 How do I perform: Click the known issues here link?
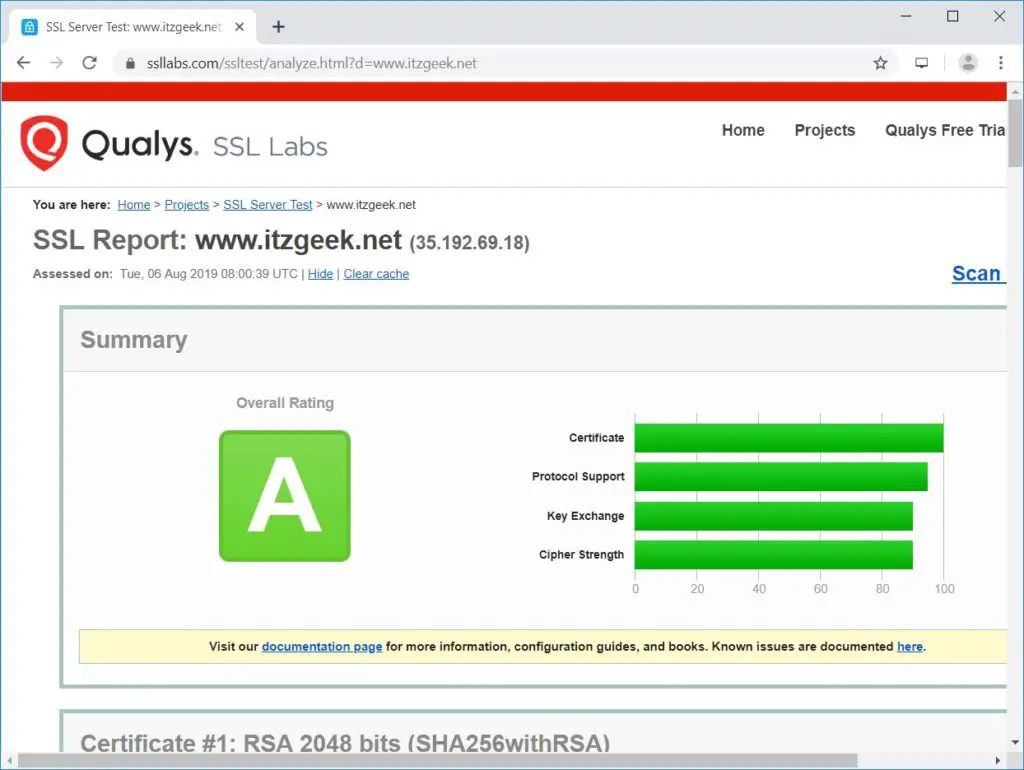910,647
